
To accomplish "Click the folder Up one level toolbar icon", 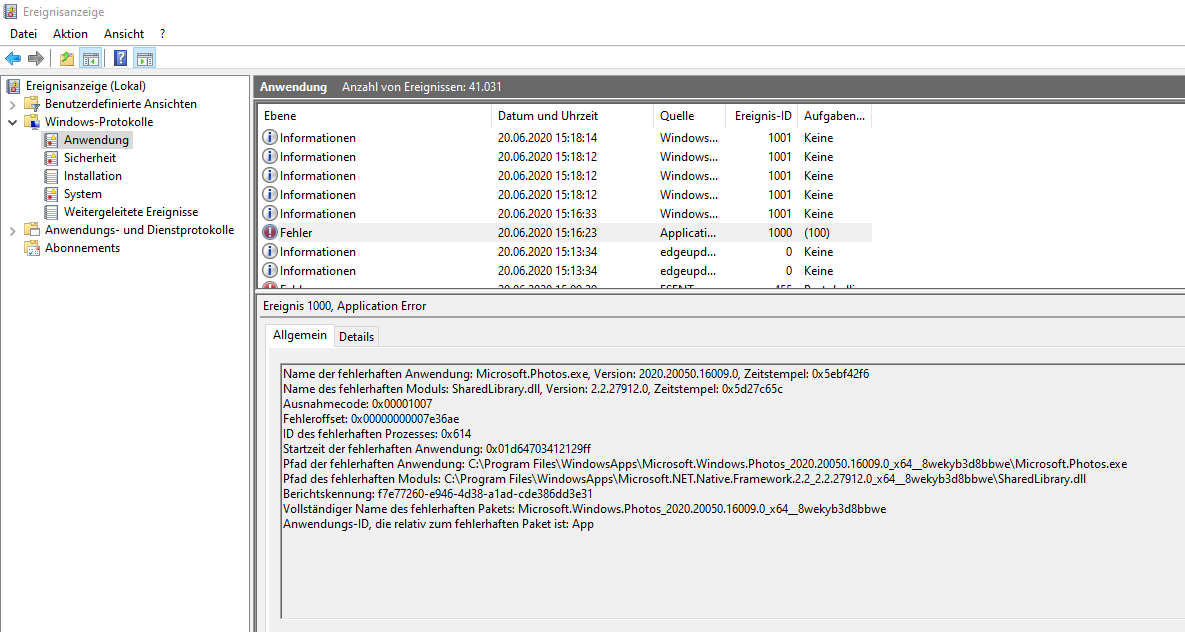I will click(x=67, y=58).
